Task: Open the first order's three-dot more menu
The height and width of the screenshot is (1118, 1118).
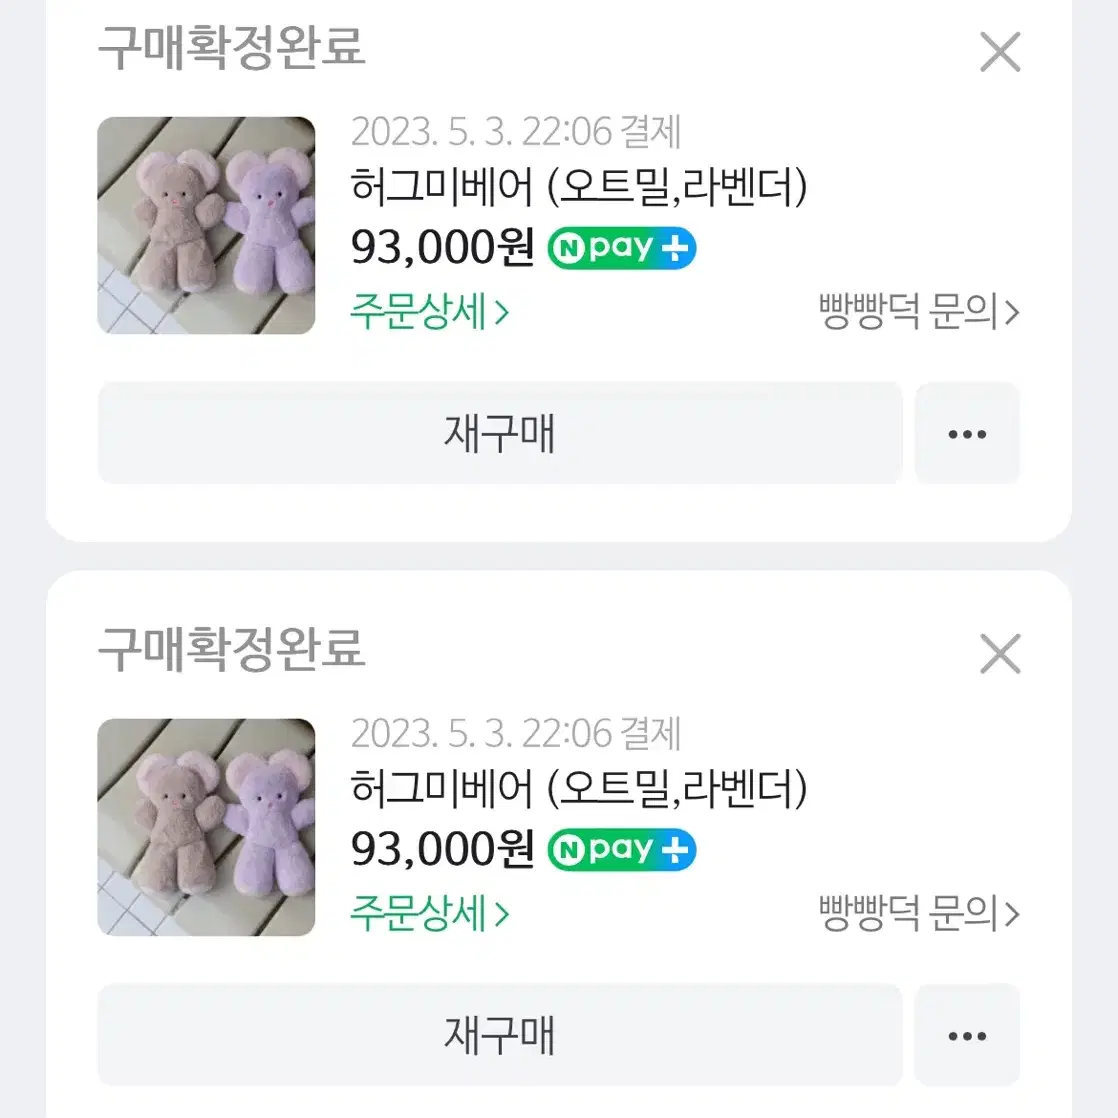Action: (967, 434)
